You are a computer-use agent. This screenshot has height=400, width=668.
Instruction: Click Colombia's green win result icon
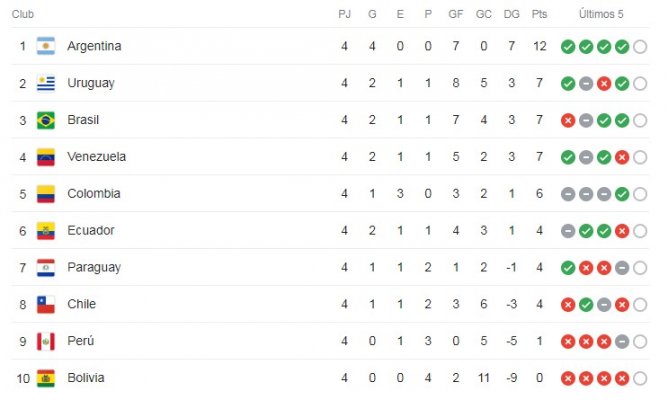point(622,194)
